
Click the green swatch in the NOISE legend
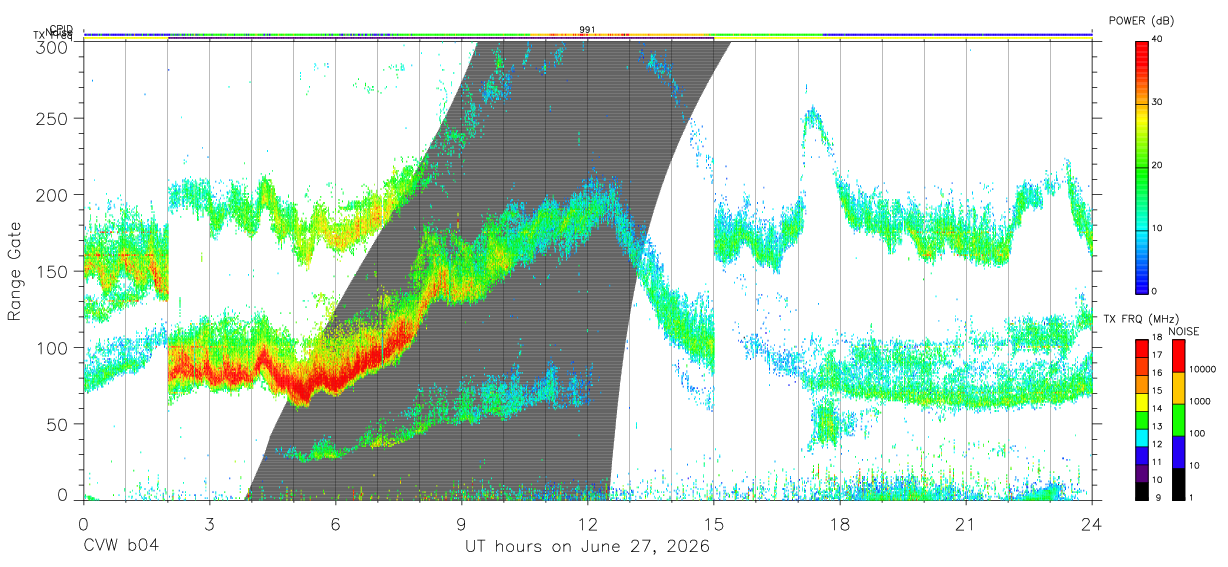click(x=1177, y=420)
